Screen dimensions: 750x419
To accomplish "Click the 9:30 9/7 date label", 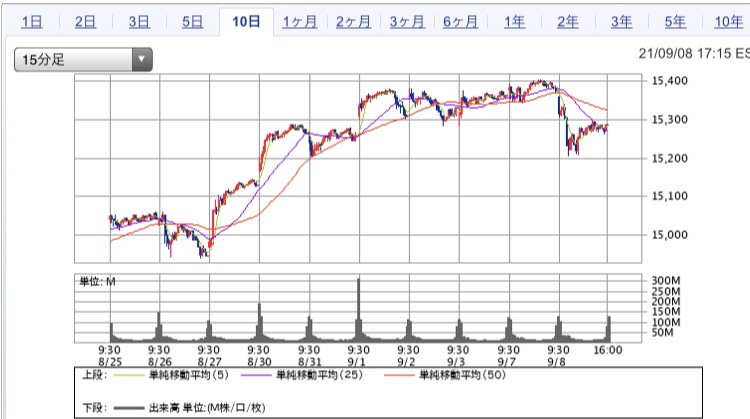I will 508,356.
